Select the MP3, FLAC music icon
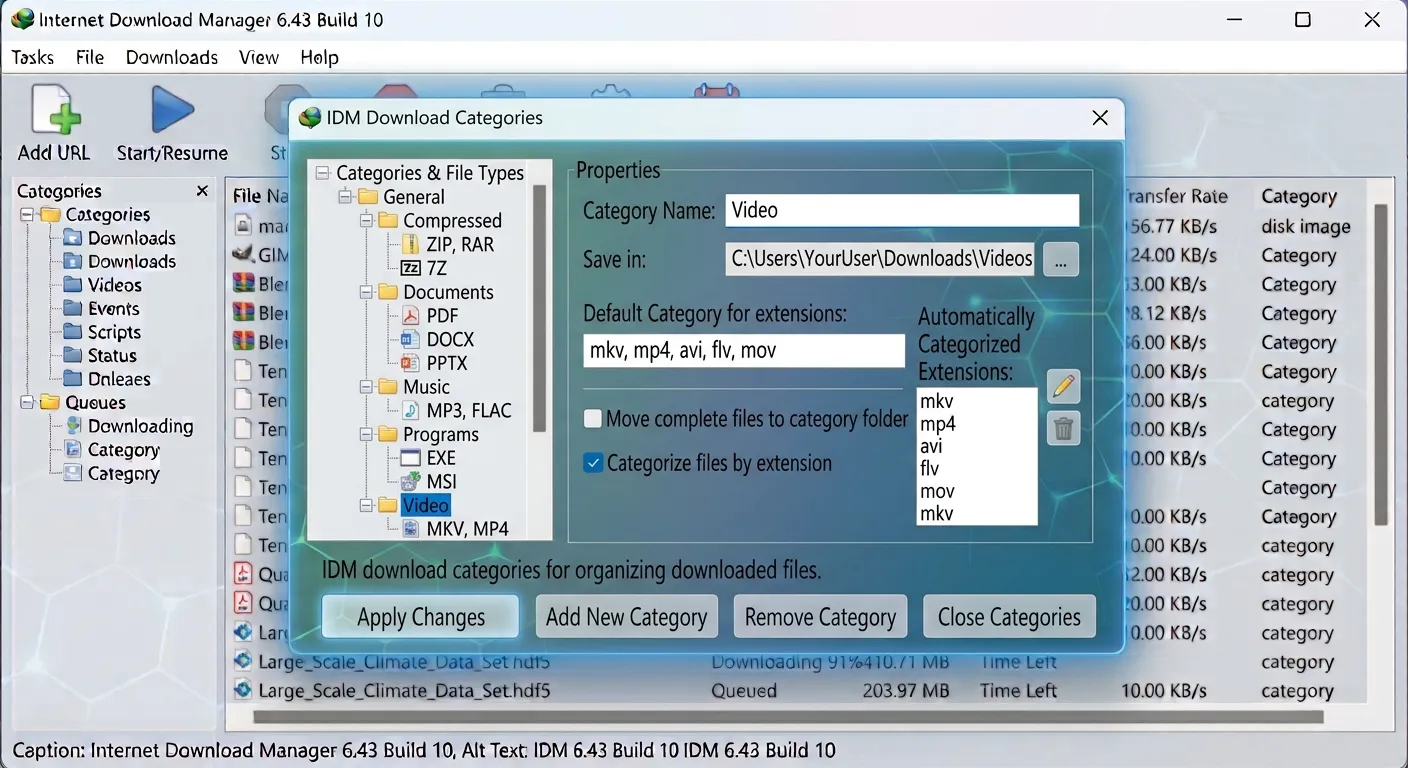 point(411,411)
